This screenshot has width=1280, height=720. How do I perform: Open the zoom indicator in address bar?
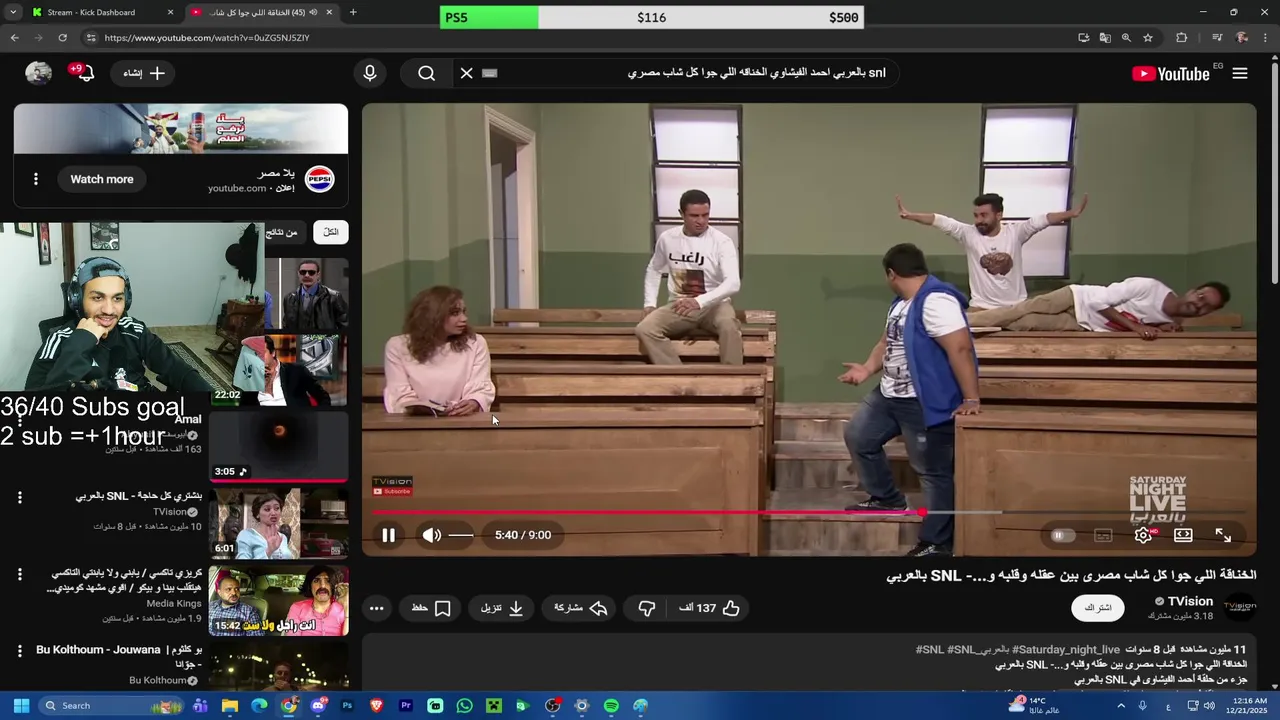click(1126, 37)
